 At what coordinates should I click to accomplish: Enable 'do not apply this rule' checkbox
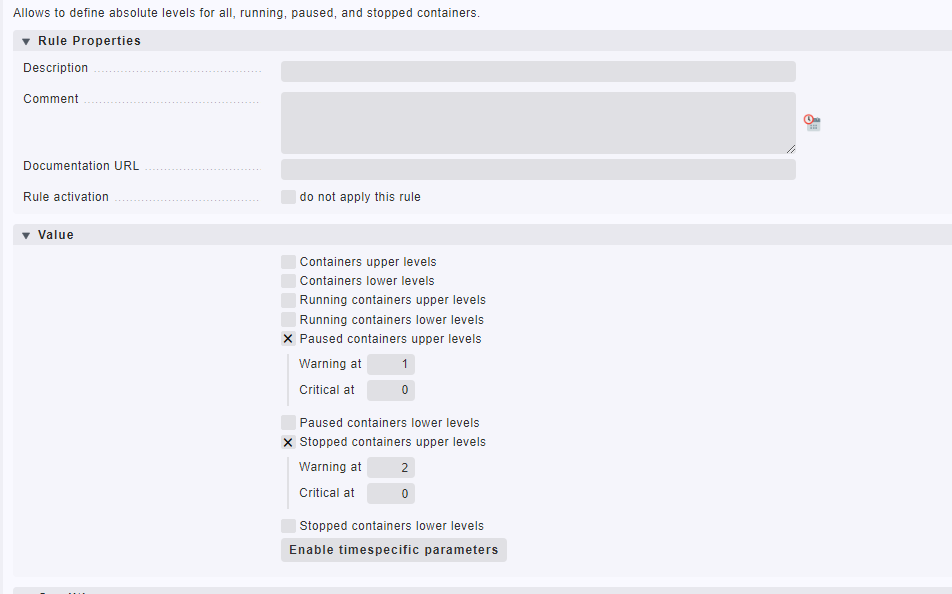[x=289, y=197]
